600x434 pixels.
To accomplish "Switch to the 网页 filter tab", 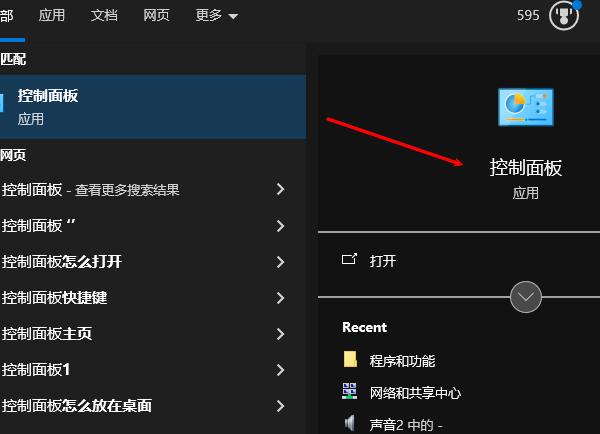I will tap(156, 15).
